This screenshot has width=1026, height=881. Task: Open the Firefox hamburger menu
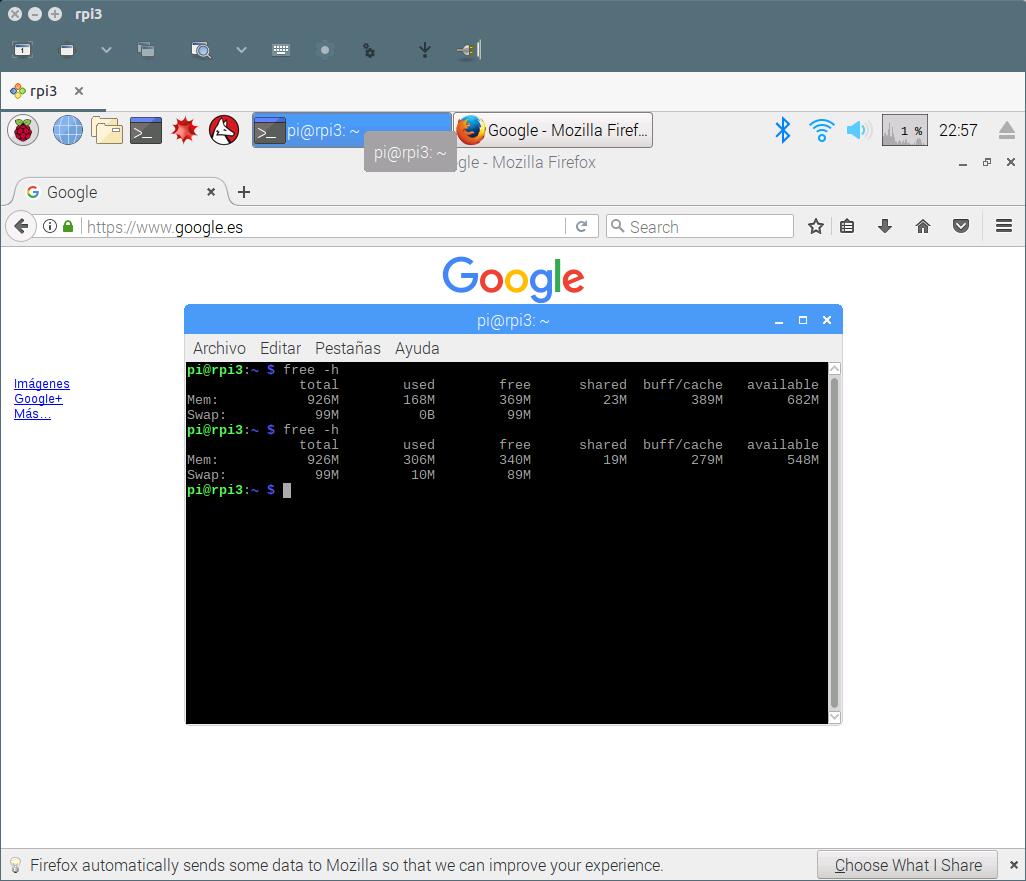tap(1004, 227)
